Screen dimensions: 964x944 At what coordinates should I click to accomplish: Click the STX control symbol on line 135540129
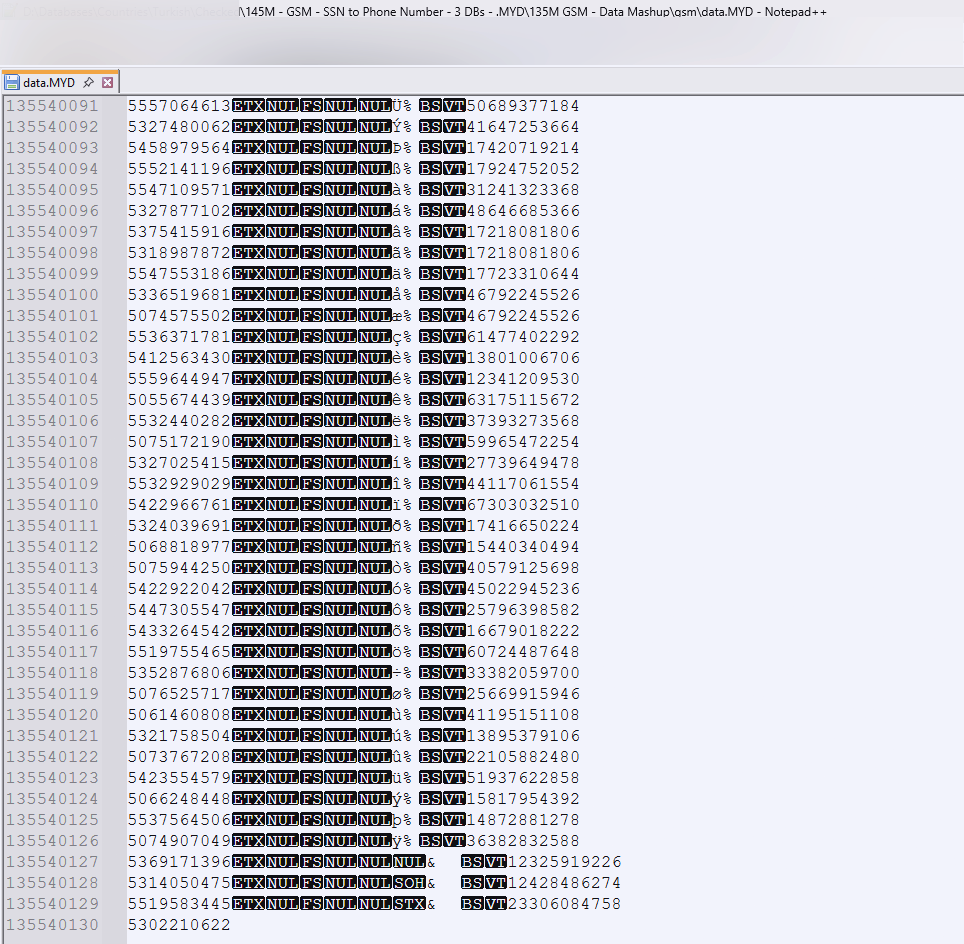[409, 904]
